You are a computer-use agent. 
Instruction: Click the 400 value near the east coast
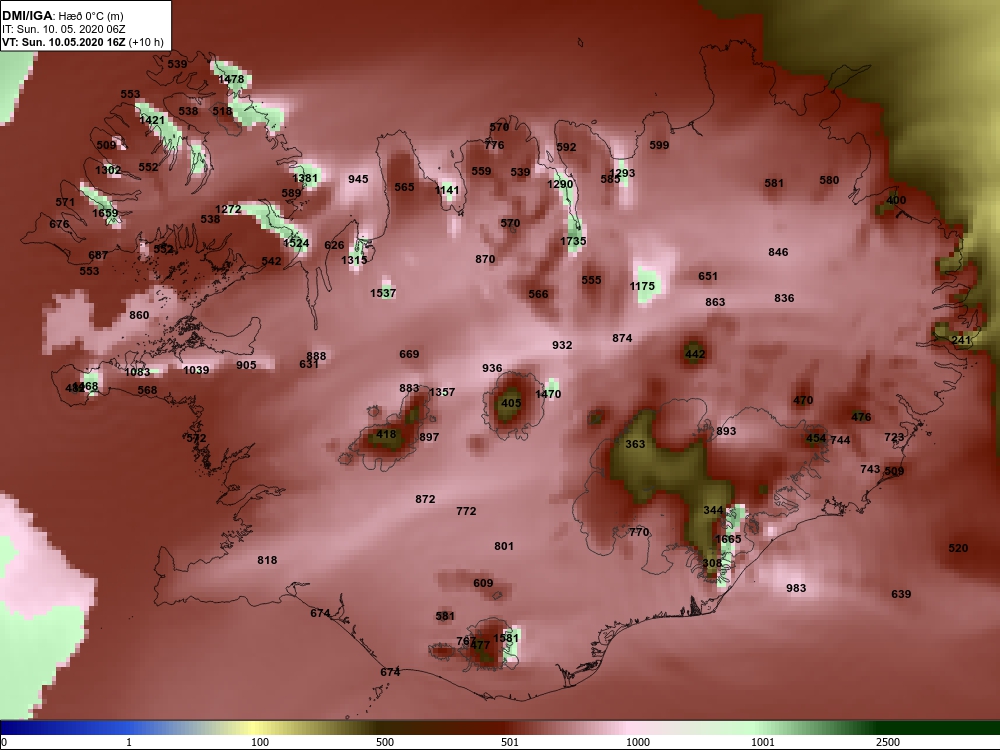coord(896,200)
